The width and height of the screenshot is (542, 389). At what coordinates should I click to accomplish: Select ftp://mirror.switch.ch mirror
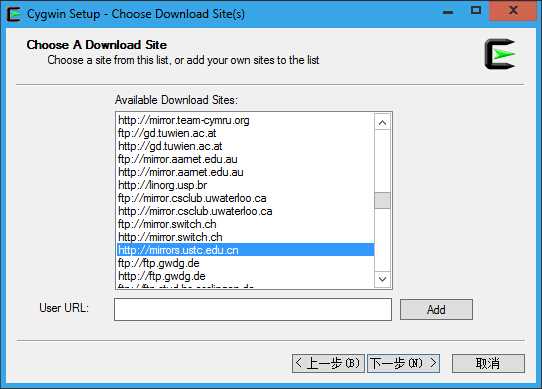245,224
